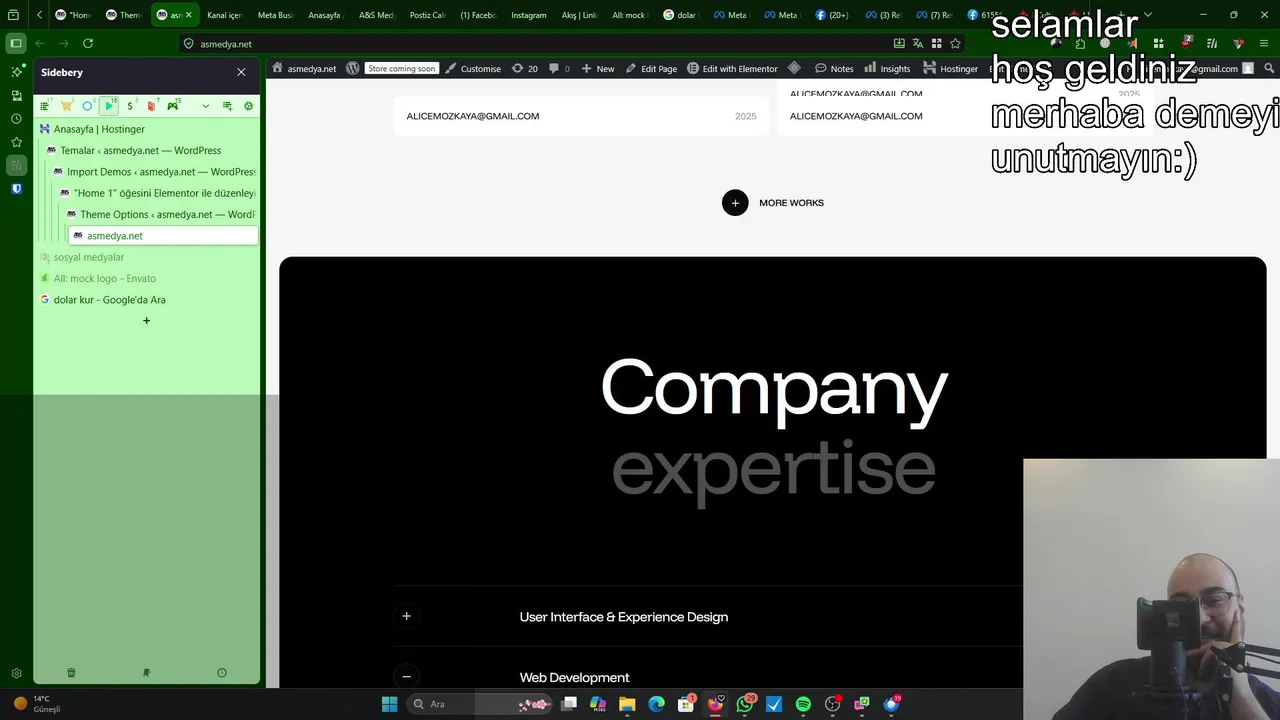Open History clock icon in sidebar strip

tap(16, 118)
